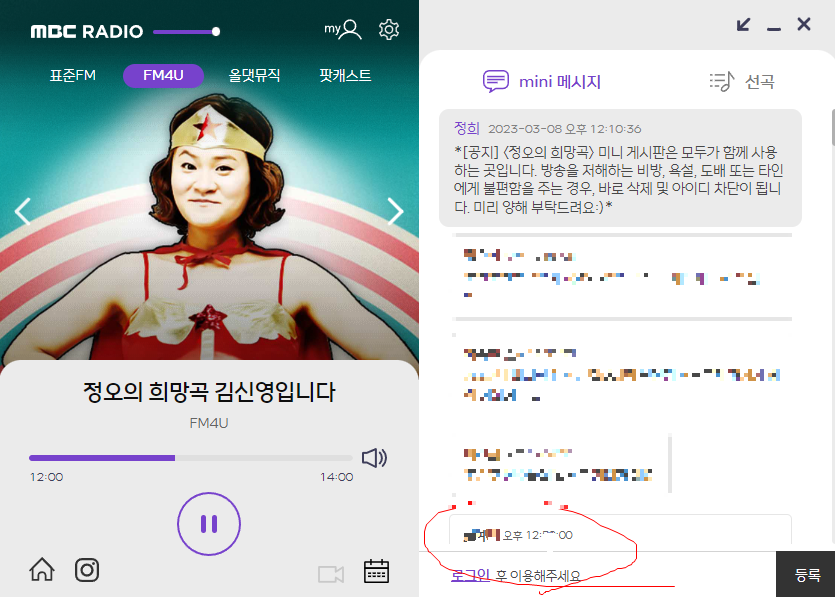The image size is (835, 597).
Task: Go to home via house icon
Action: pos(42,569)
